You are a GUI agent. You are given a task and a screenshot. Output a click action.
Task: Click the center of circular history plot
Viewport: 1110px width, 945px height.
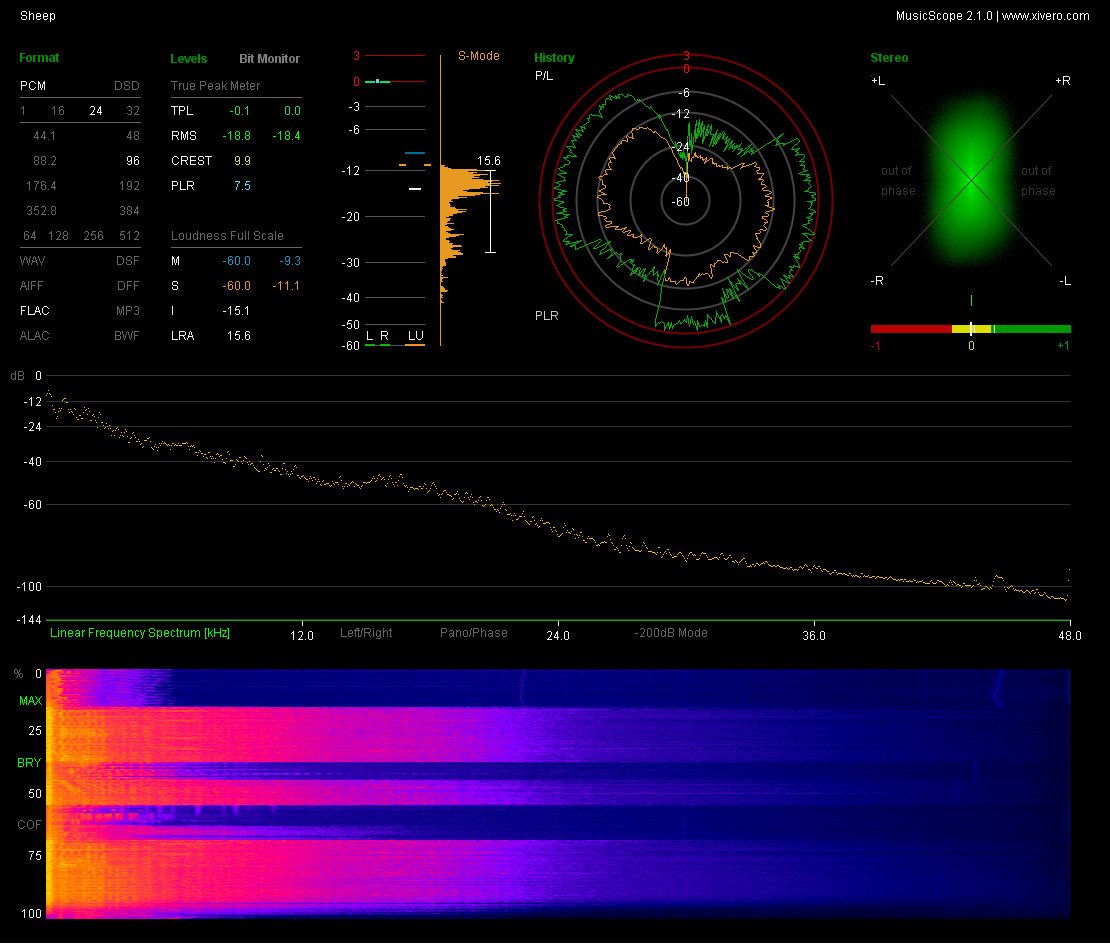point(686,201)
